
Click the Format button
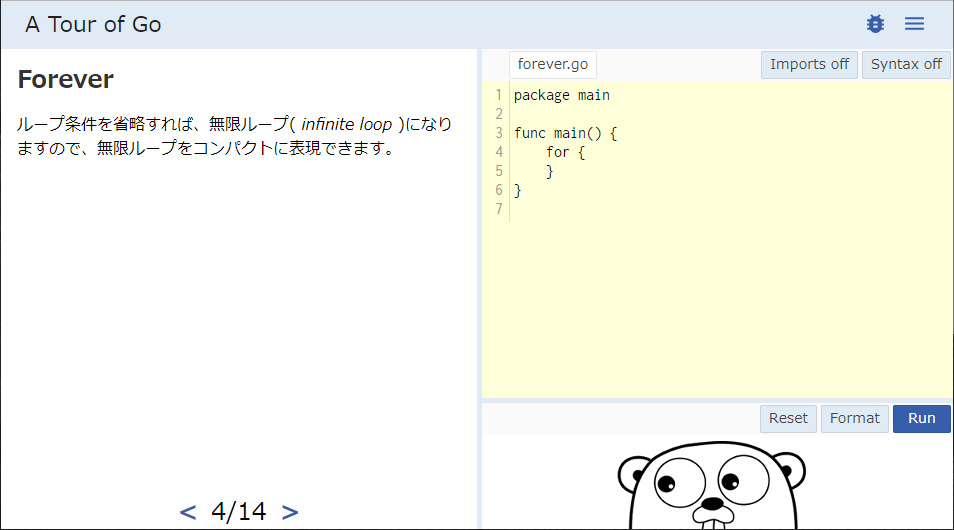pyautogui.click(x=854, y=419)
